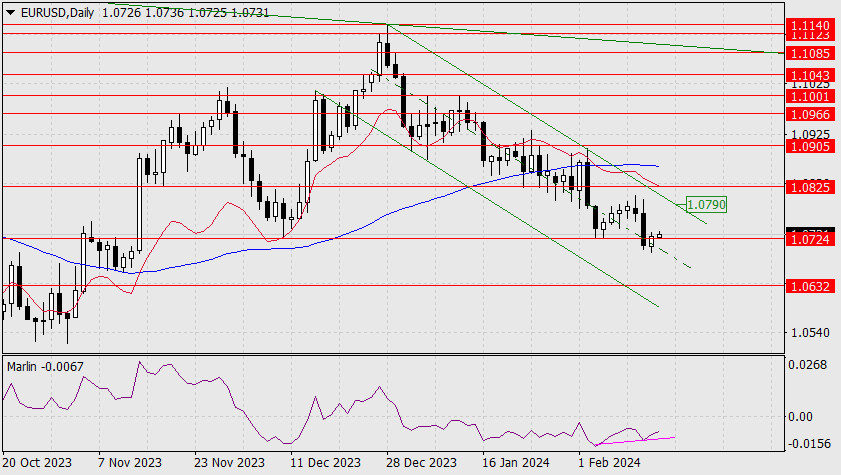Click the green 1.0790 target label
Viewport: 841px width, 475px height.
point(706,204)
